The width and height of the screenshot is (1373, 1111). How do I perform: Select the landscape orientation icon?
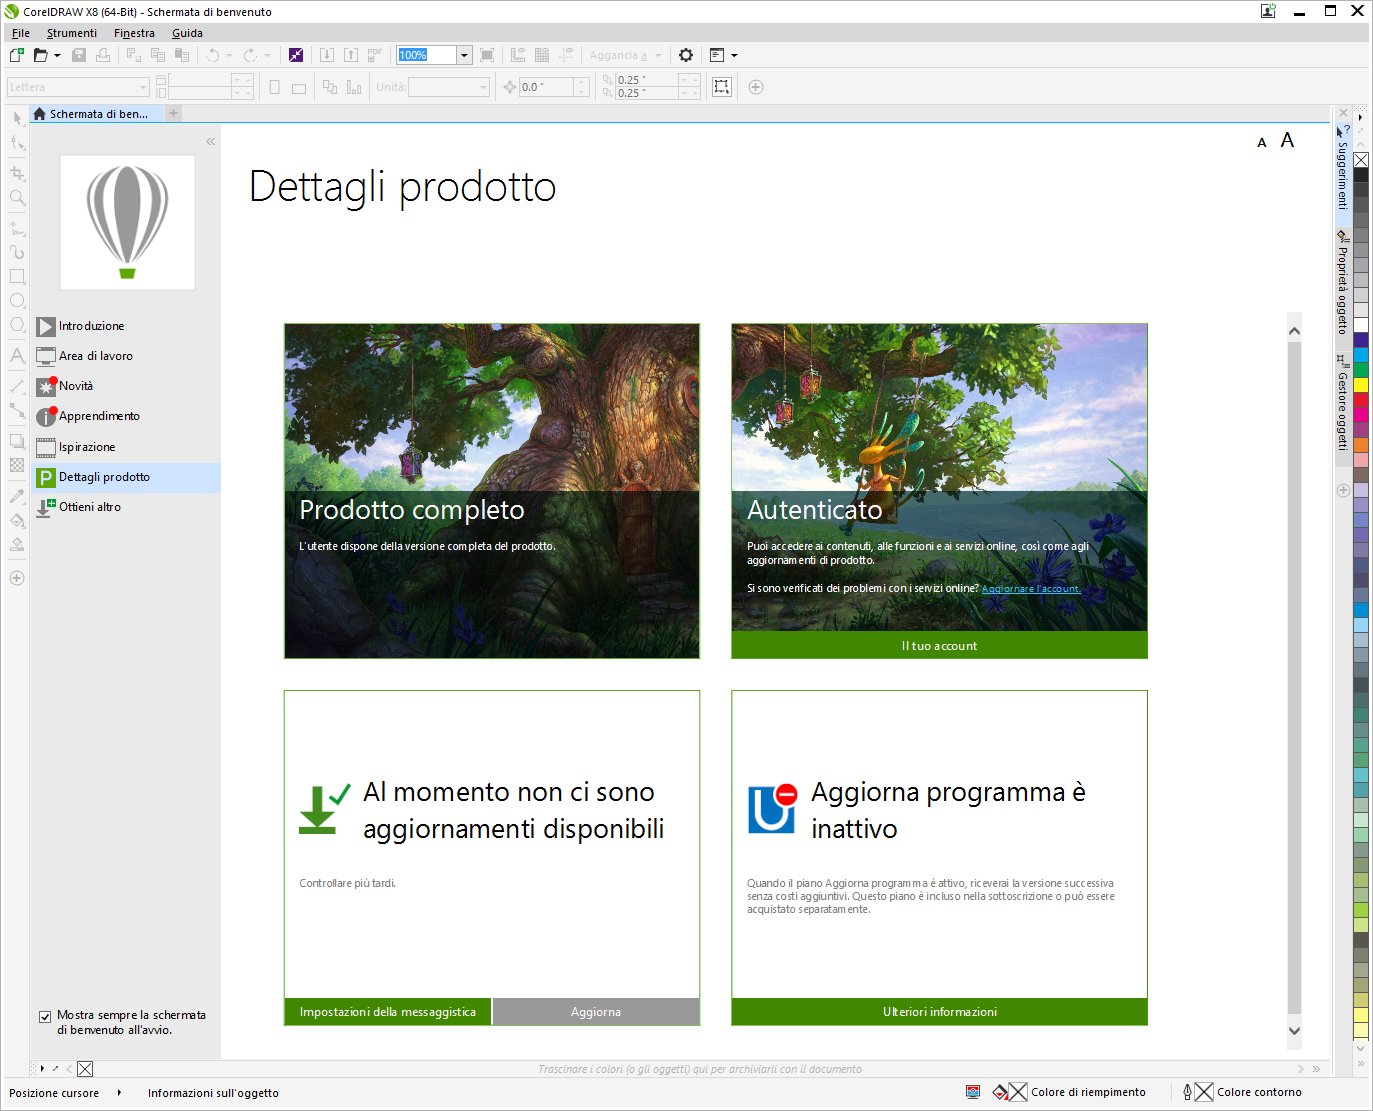298,88
